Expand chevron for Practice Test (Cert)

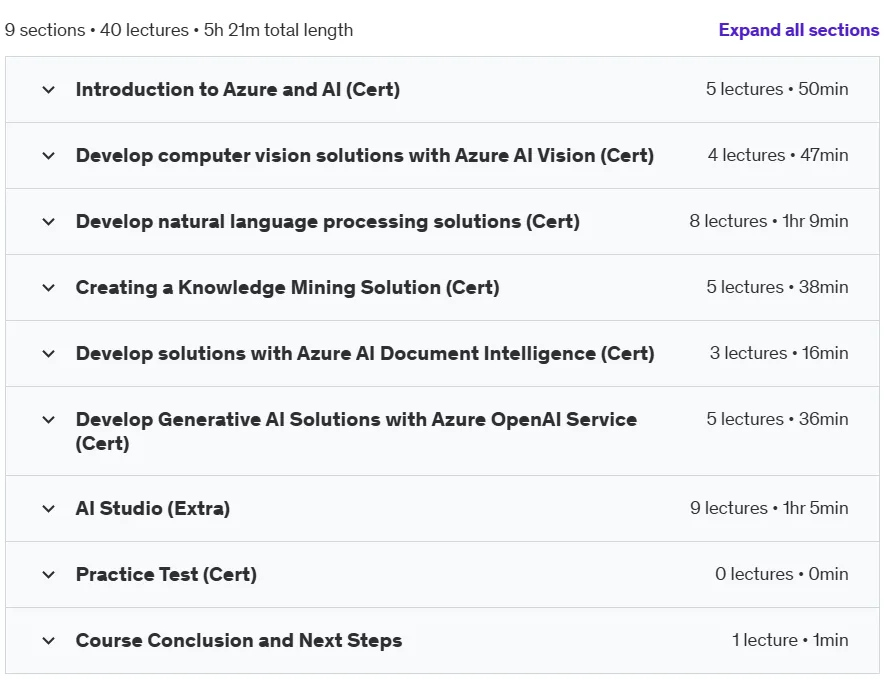48,575
